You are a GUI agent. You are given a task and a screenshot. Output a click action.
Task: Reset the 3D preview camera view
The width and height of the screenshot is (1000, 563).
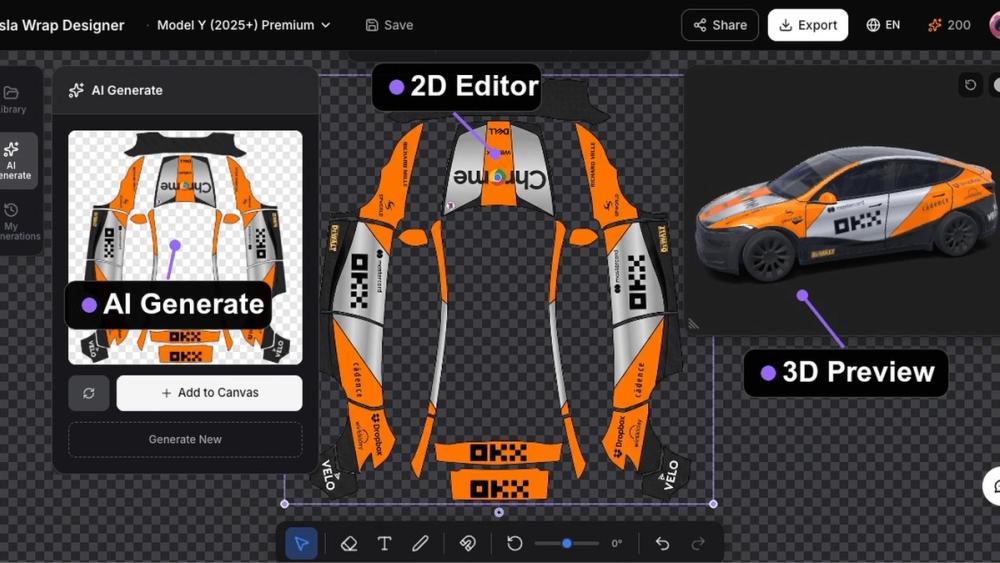971,85
